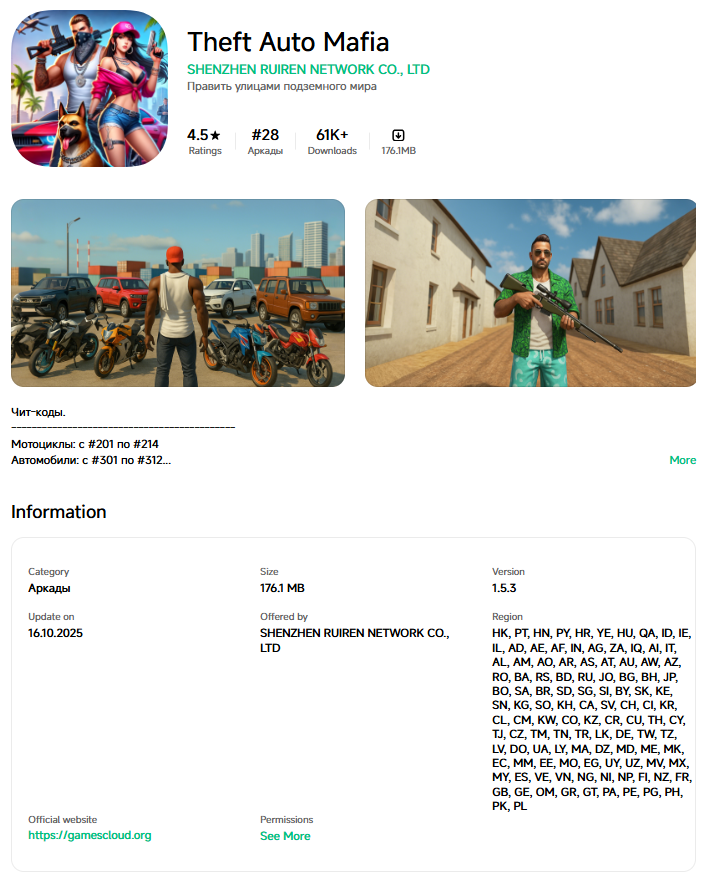Image resolution: width=706 pixels, height=883 pixels.
Task: Click the Theft Auto Mafia title
Action: click(288, 42)
